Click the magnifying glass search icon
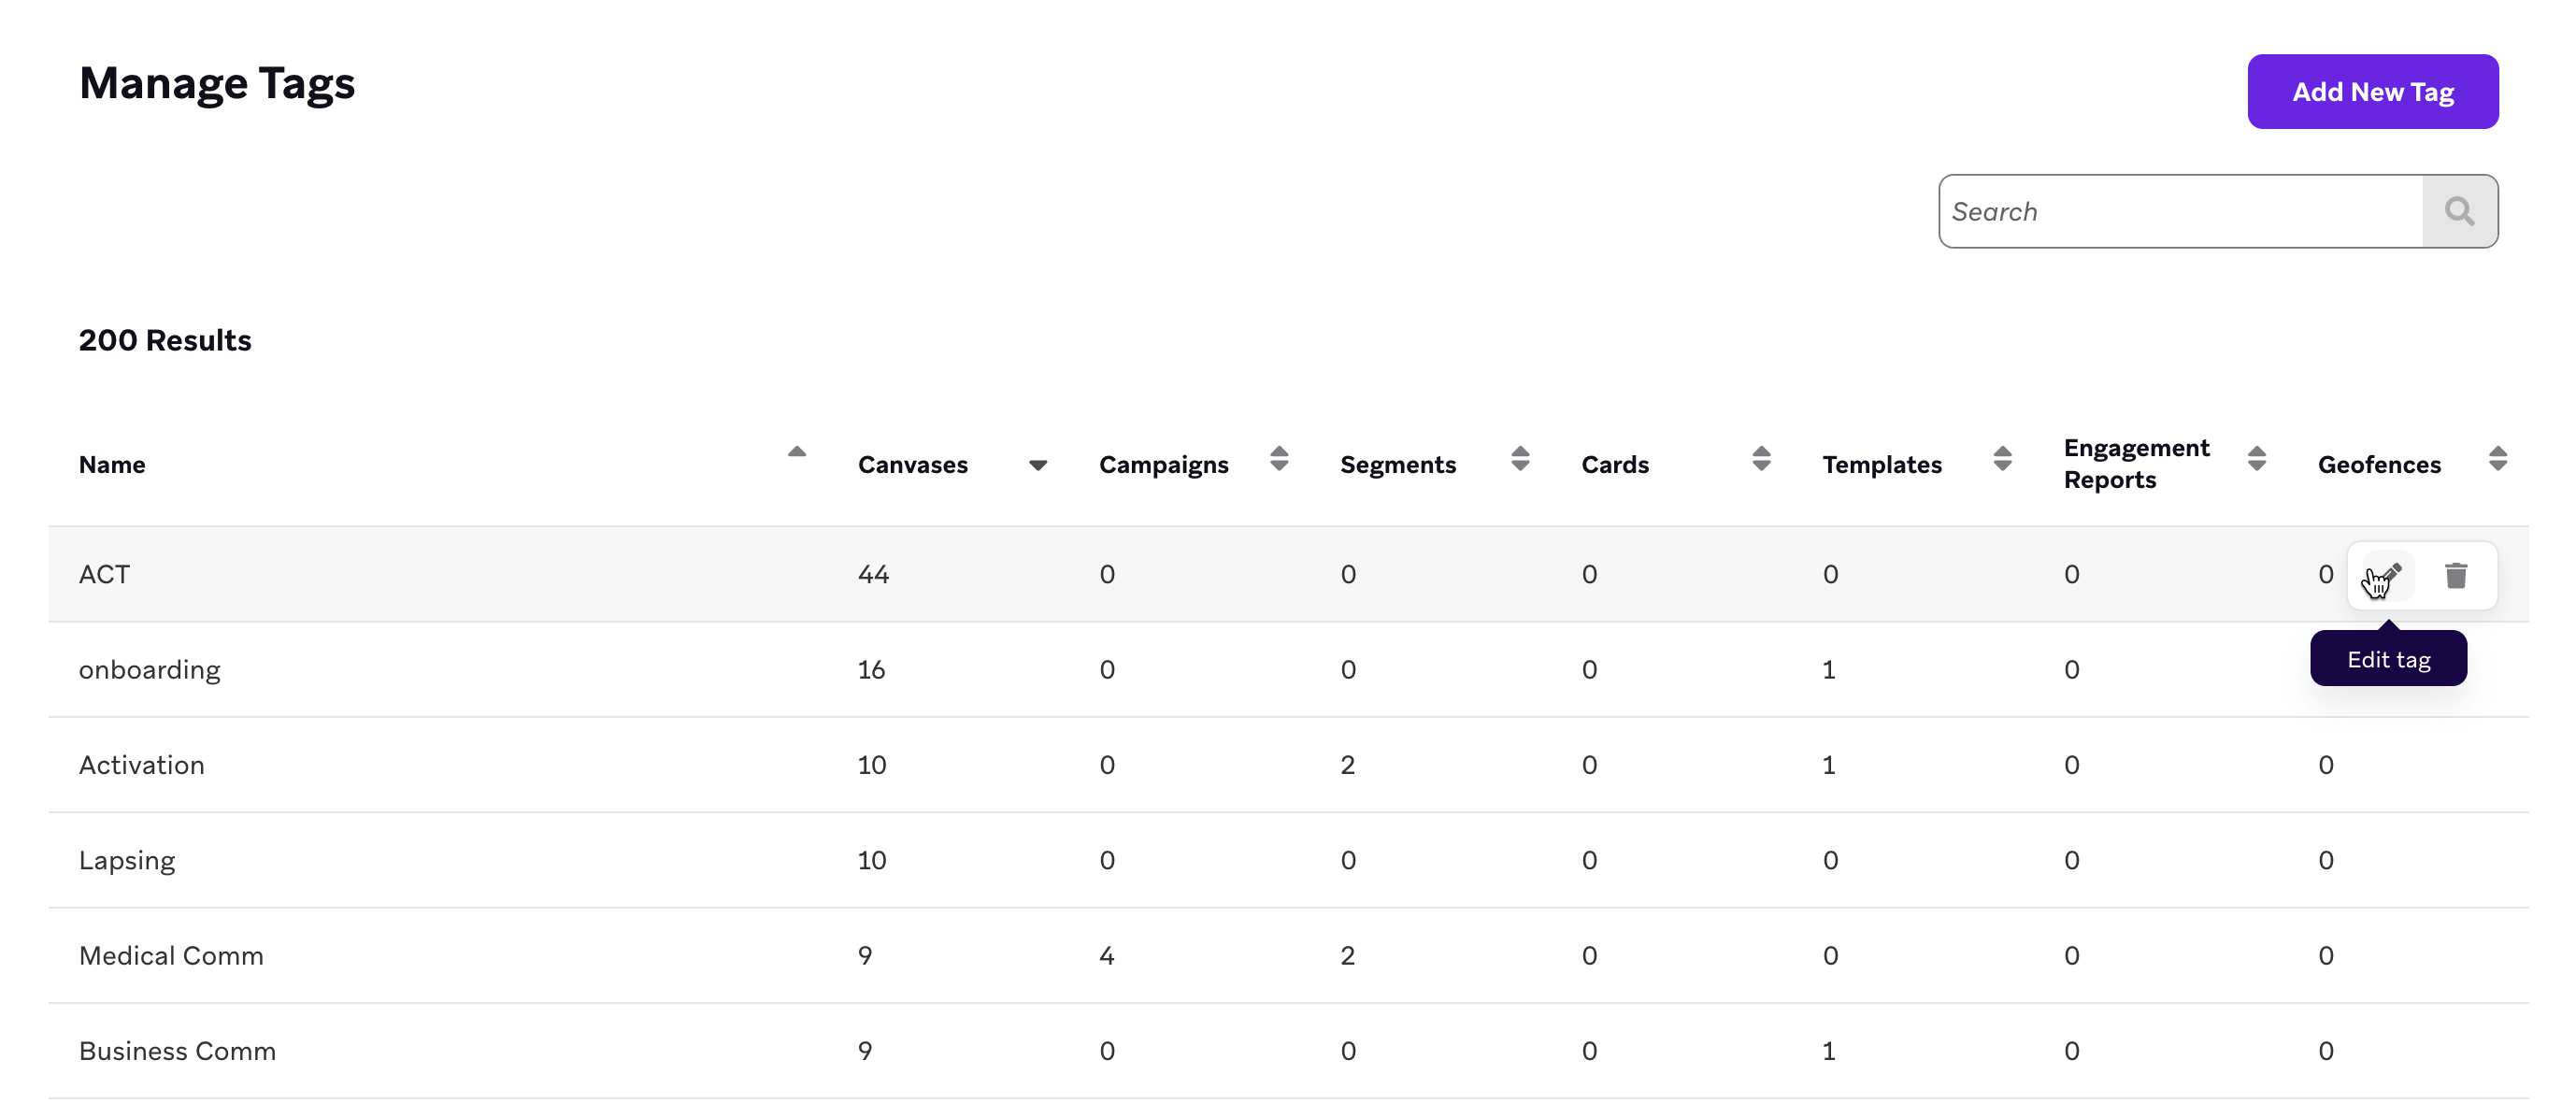 pyautogui.click(x=2459, y=211)
